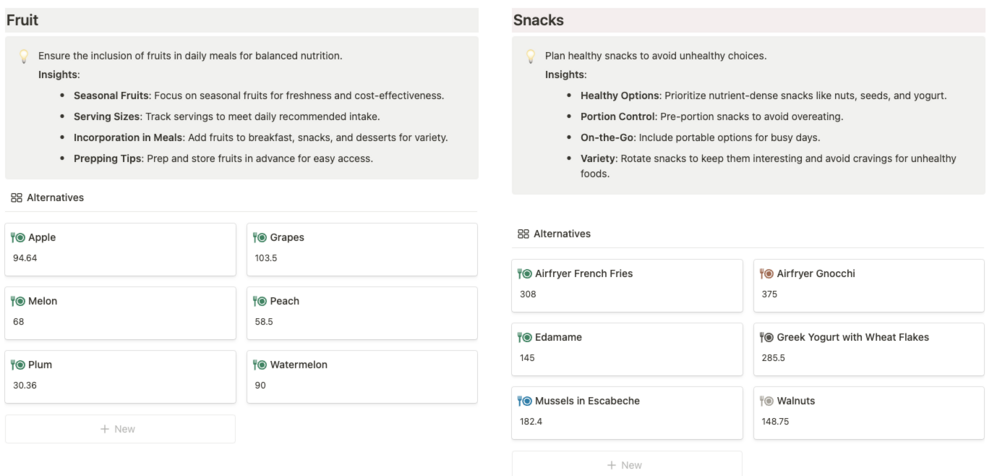Click the lightbulb icon in Snacks callout
Screen dimensions: 1005x476
coord(530,57)
